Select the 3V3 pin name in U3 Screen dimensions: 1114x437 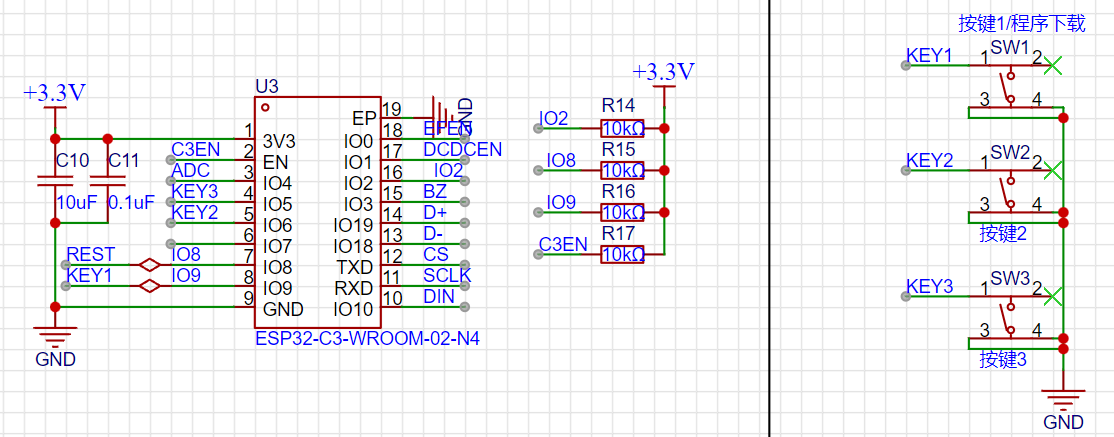click(278, 140)
